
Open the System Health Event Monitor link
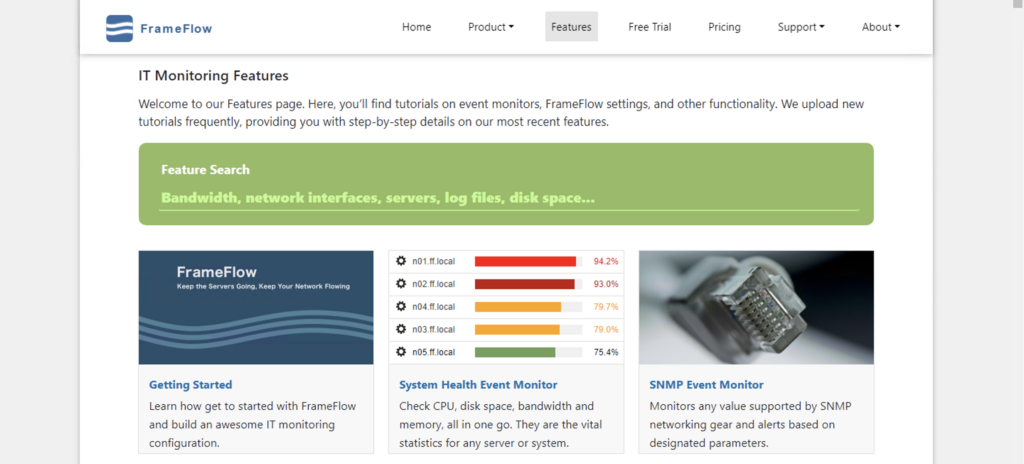(x=478, y=385)
